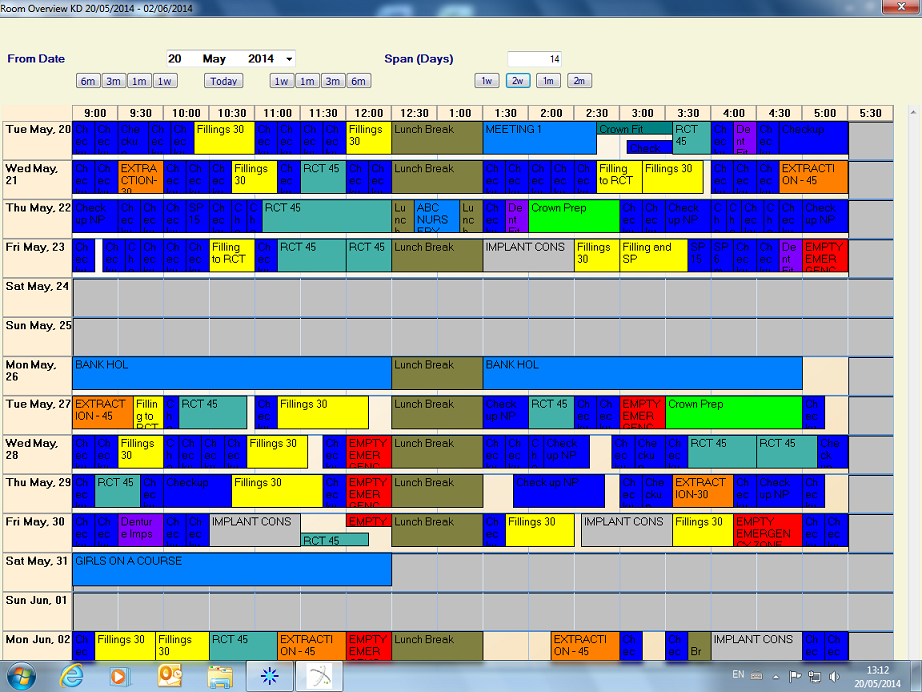
Task: Choose the 2m span preset
Action: click(x=579, y=80)
